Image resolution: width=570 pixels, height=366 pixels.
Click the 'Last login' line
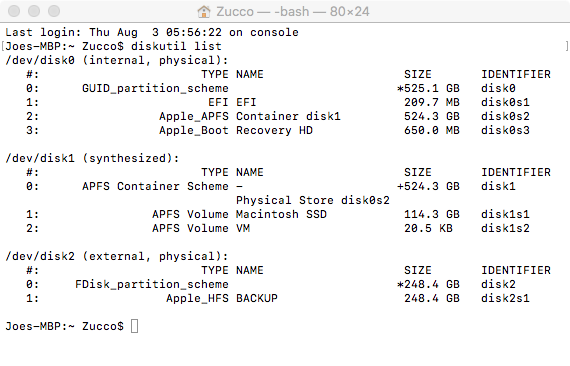[x=152, y=32]
